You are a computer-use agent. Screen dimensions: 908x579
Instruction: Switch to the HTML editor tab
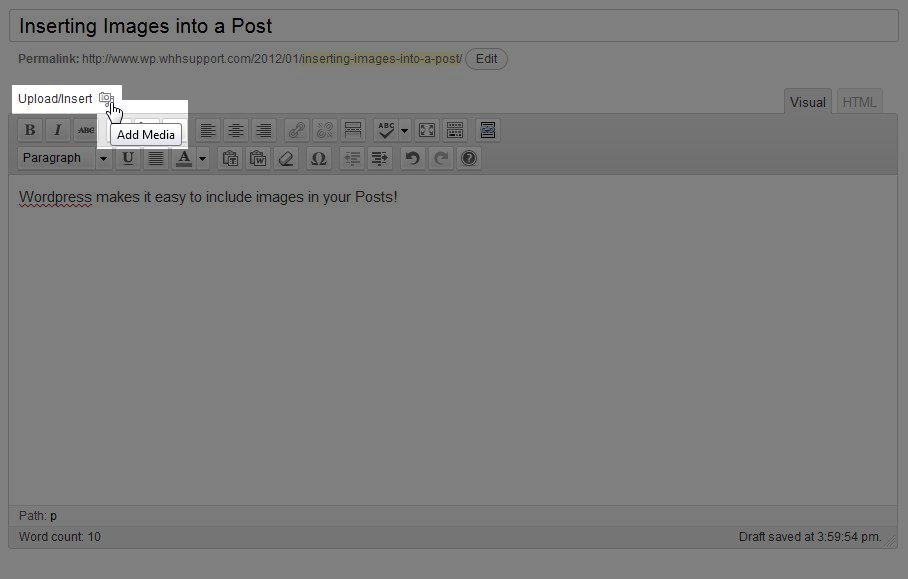click(859, 102)
